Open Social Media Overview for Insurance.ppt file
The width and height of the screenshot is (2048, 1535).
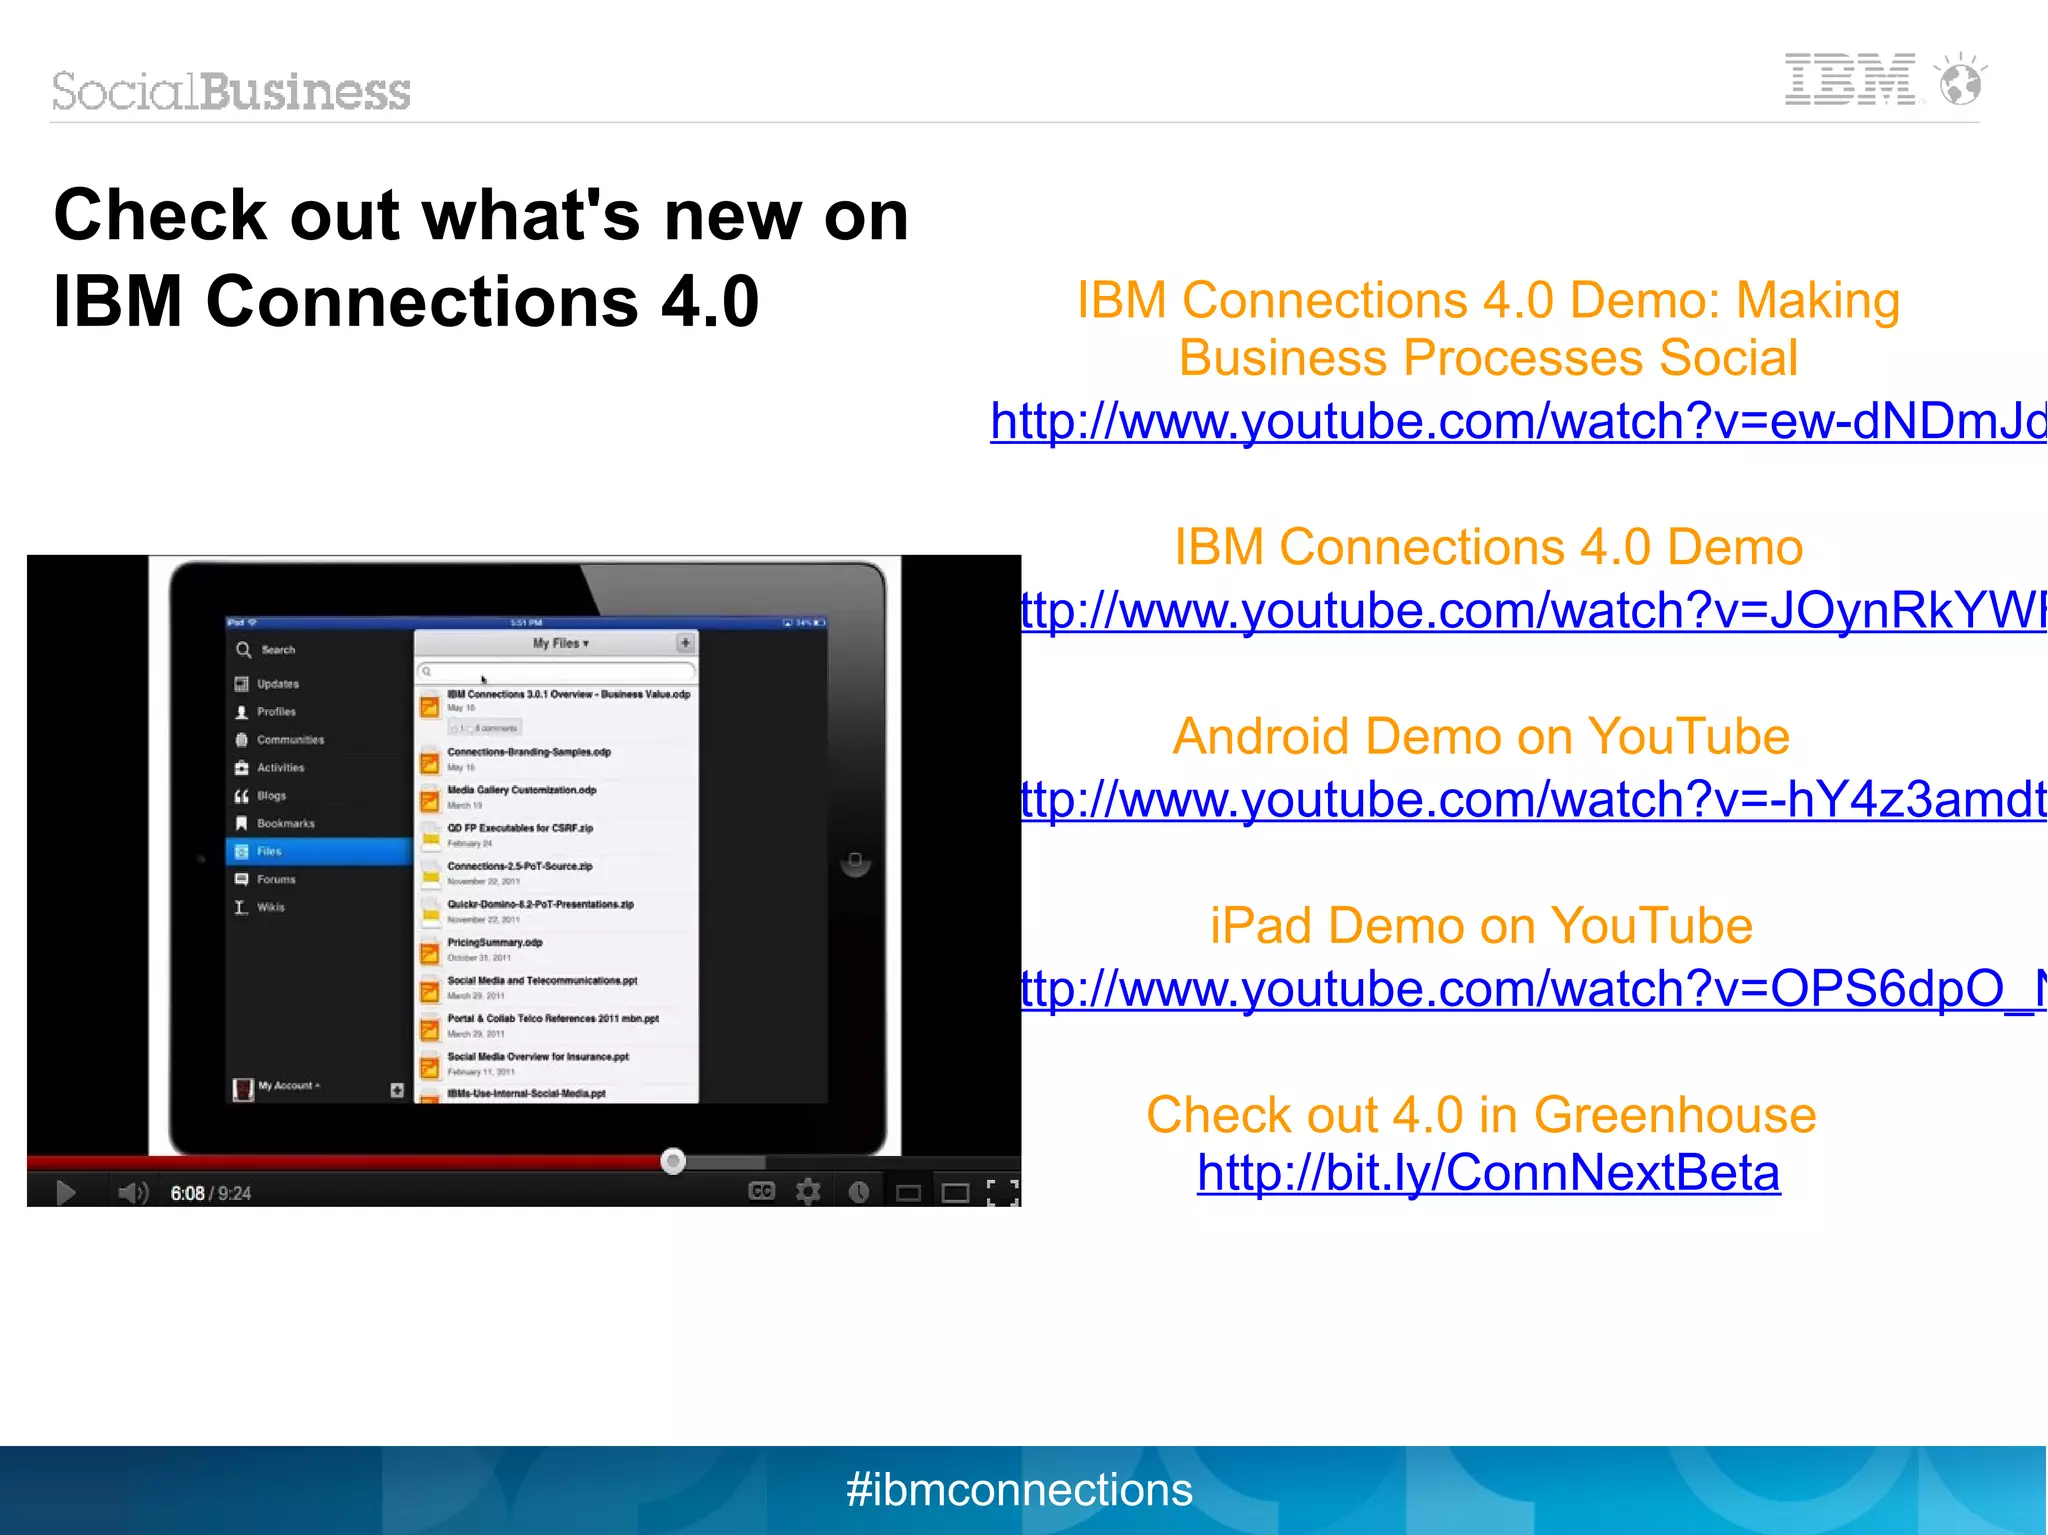556,1064
